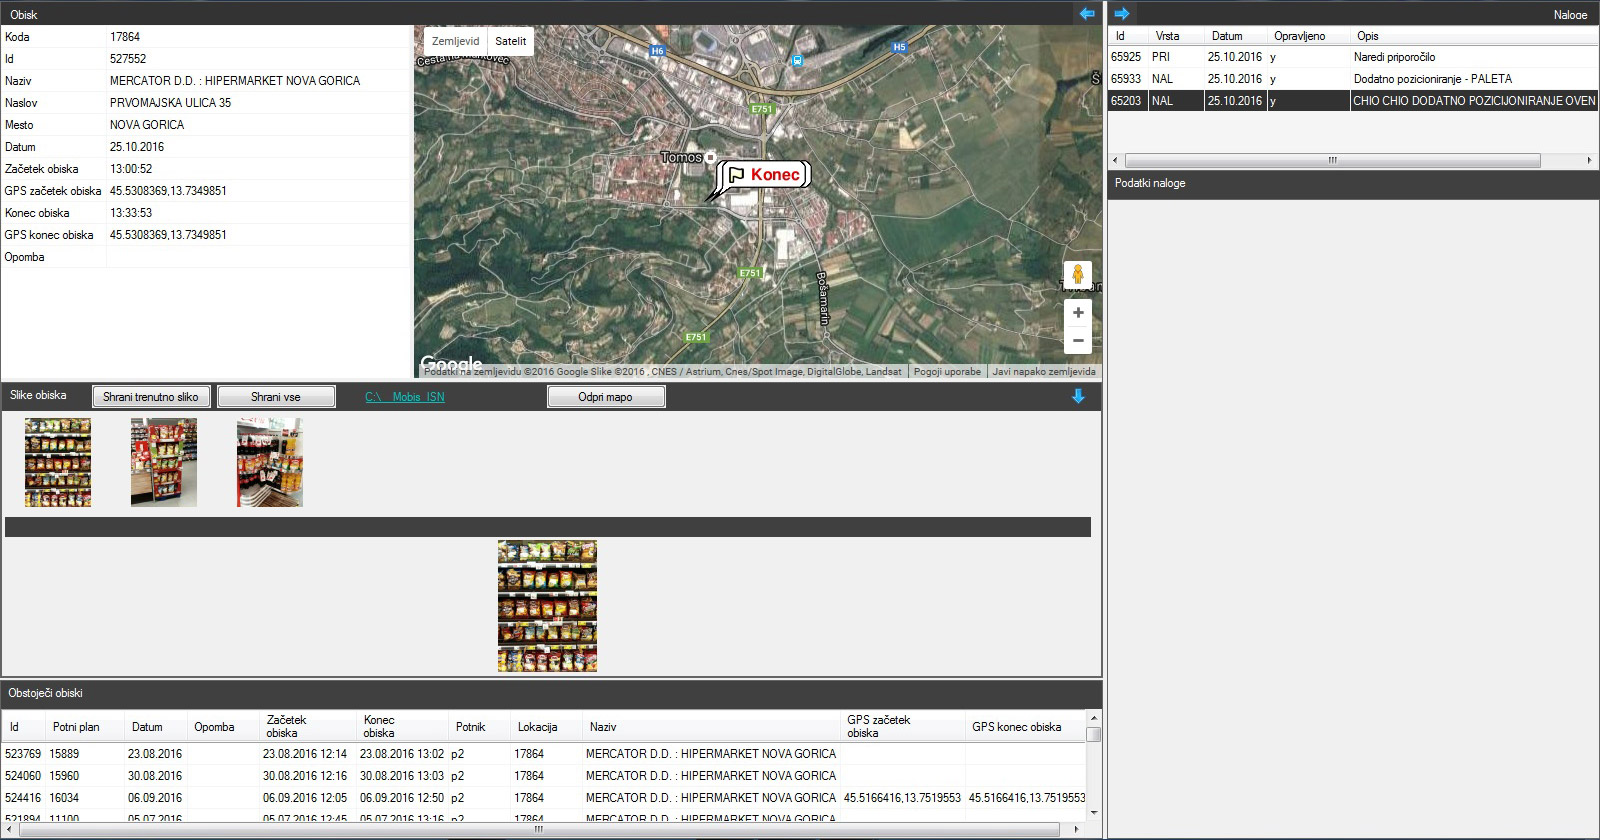Select the first shelf photo thumbnail
This screenshot has height=840, width=1600.
58,462
